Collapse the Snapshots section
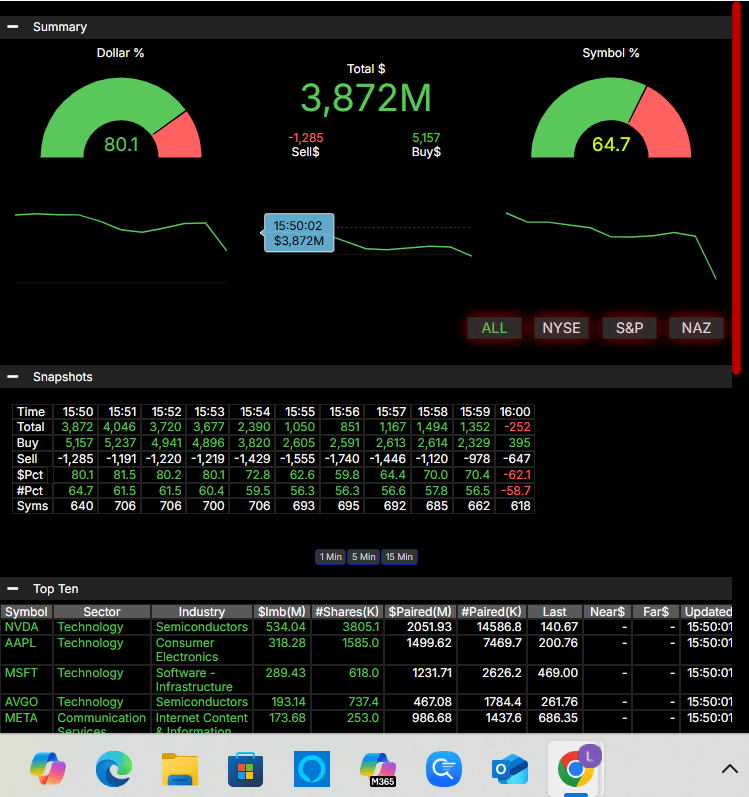The height and width of the screenshot is (797, 749). pos(13,377)
